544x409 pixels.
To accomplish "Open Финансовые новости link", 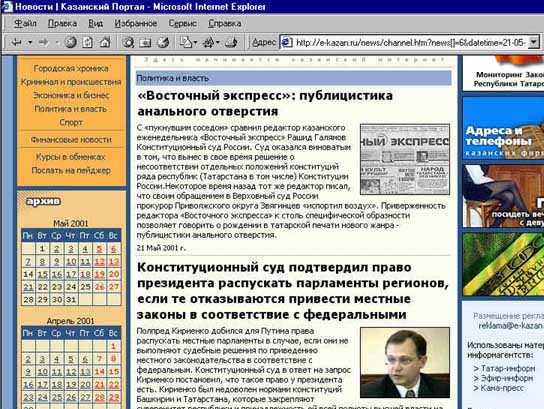I will pyautogui.click(x=71, y=139).
